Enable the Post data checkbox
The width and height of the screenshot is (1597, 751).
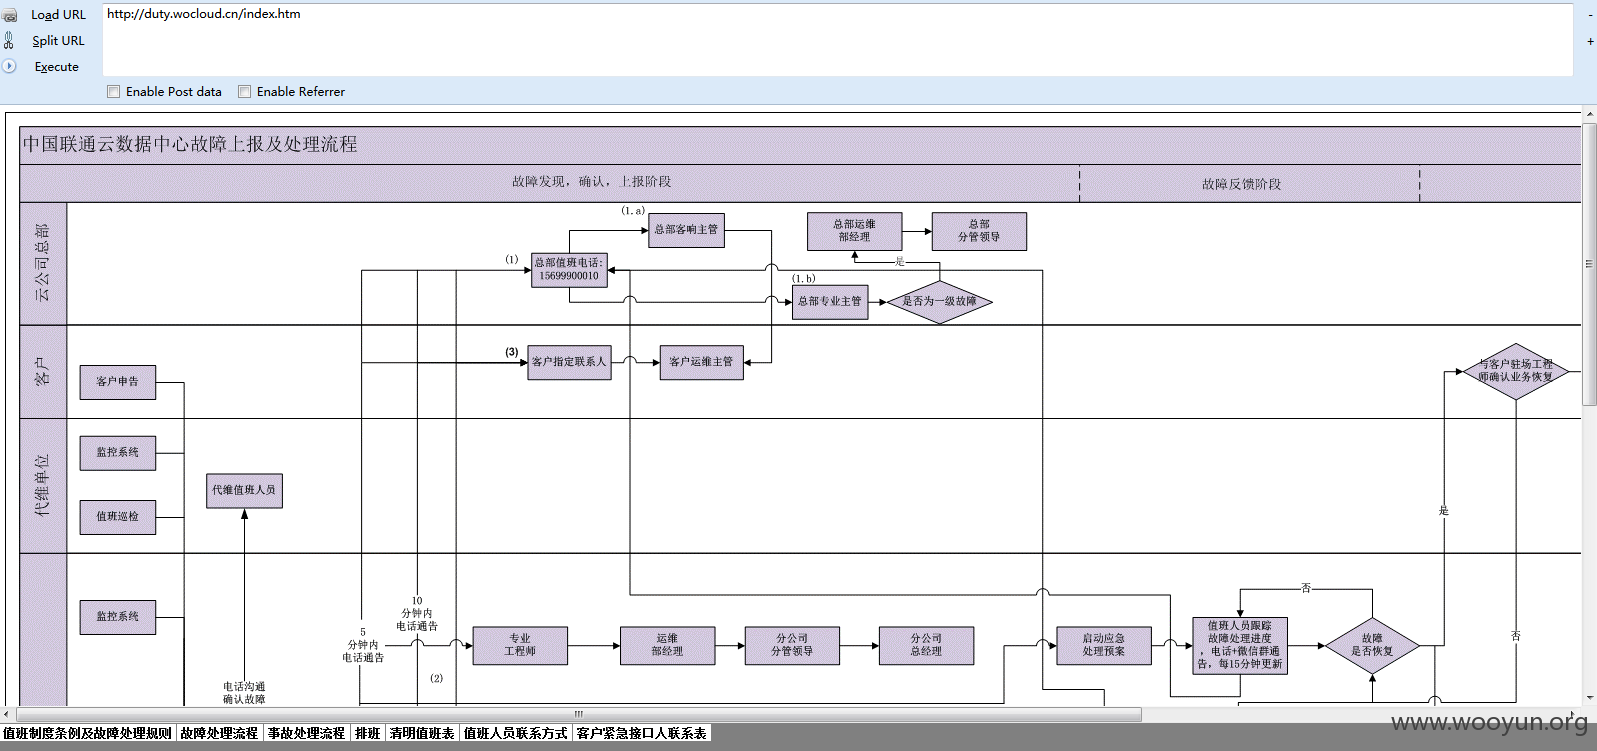point(113,92)
